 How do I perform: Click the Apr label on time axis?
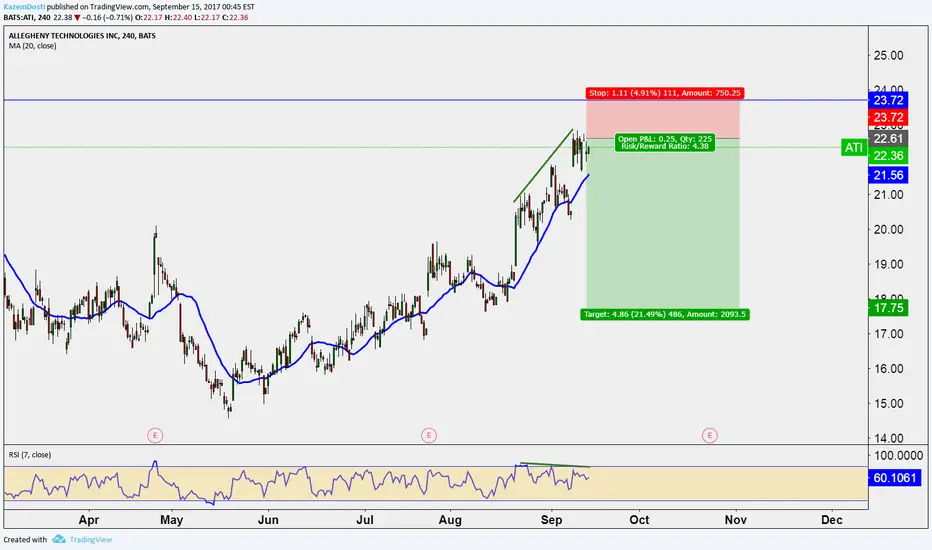click(89, 520)
